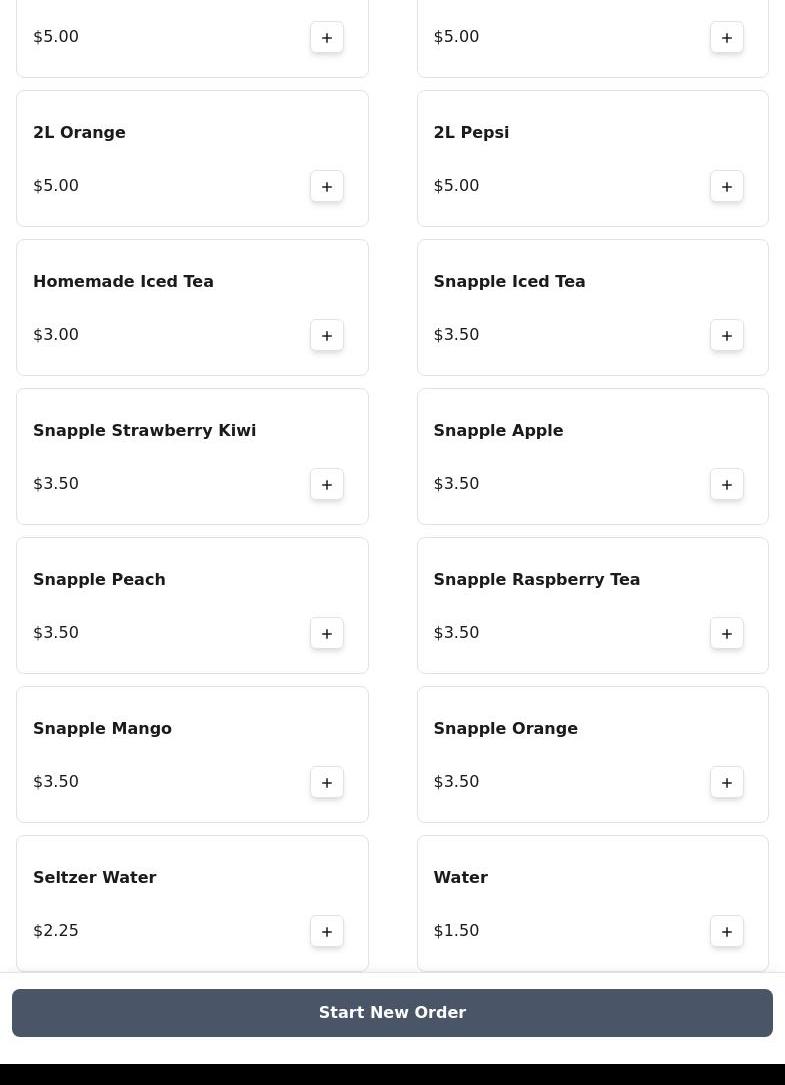Image resolution: width=785 pixels, height=1085 pixels.
Task: Click the Start New Order button
Action: (392, 1013)
